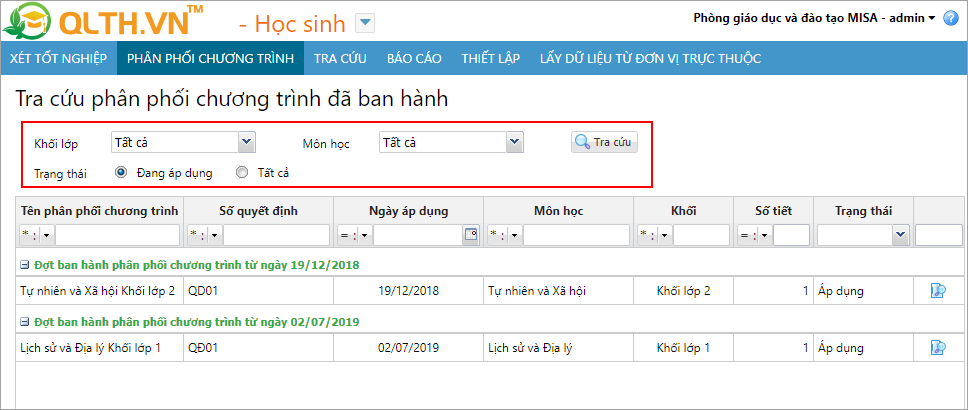Click Tự nhiên và Xã hội subject cell
968x410 pixels.
[x=559, y=291]
